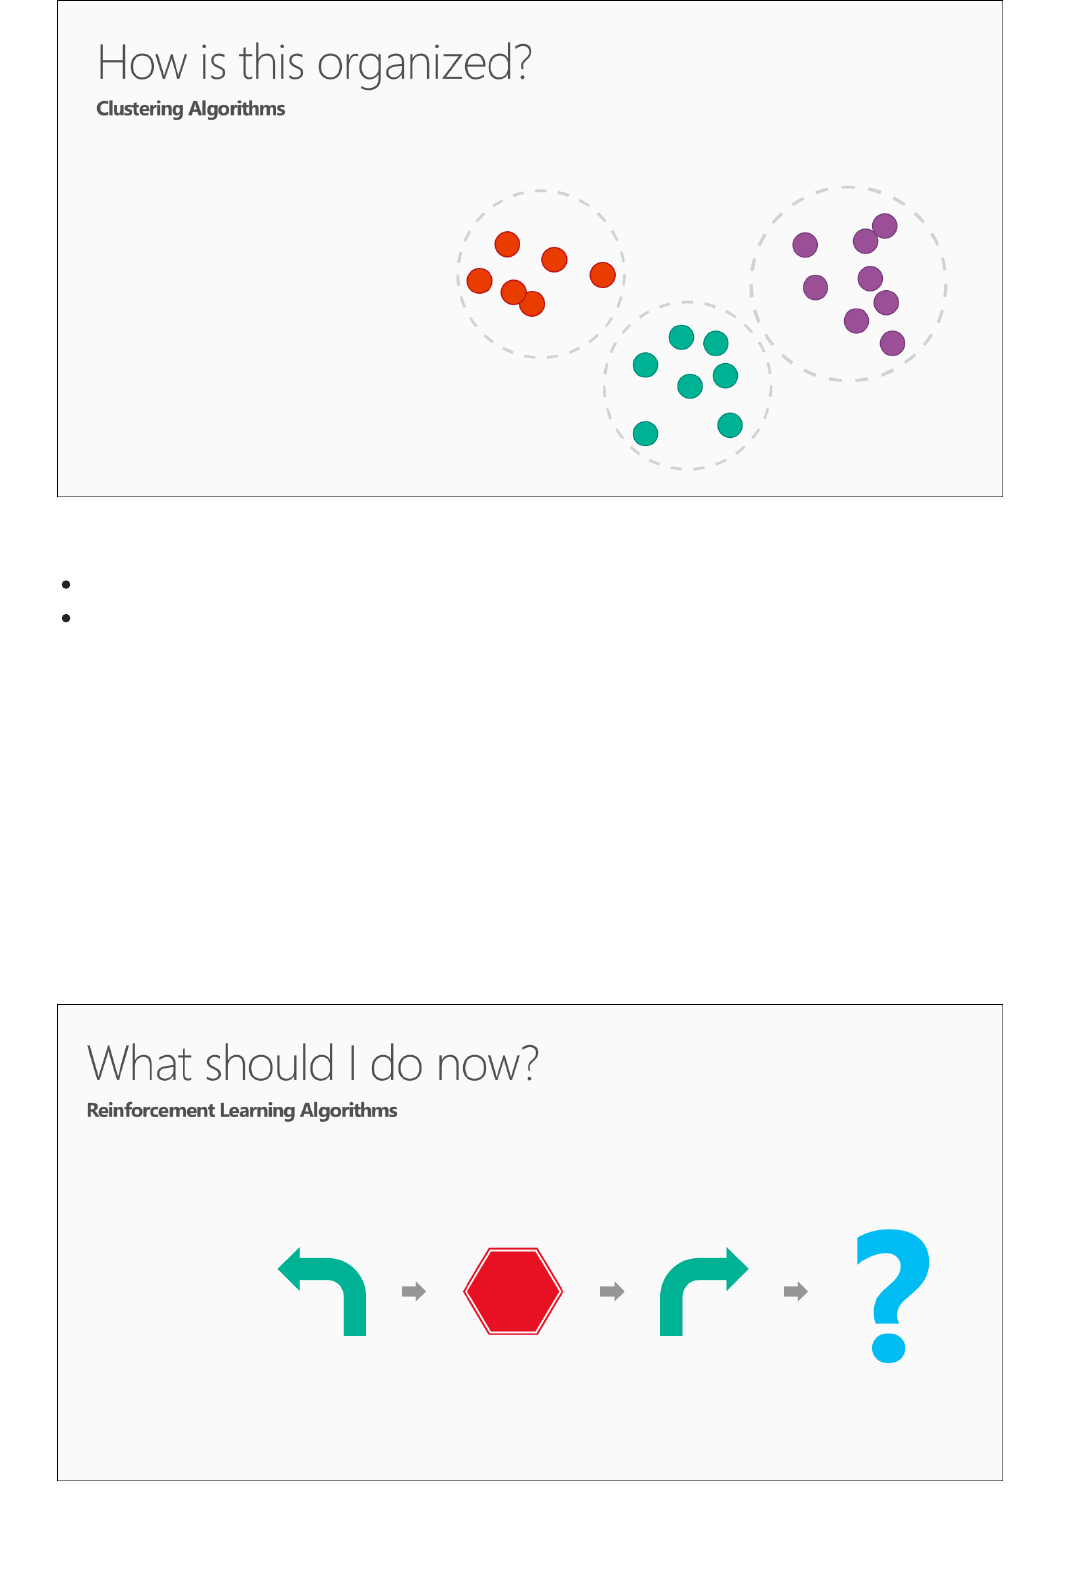Click the leftmost red dot in red cluster
Image resolution: width=1076 pixels, height=1570 pixels.
[x=480, y=281]
